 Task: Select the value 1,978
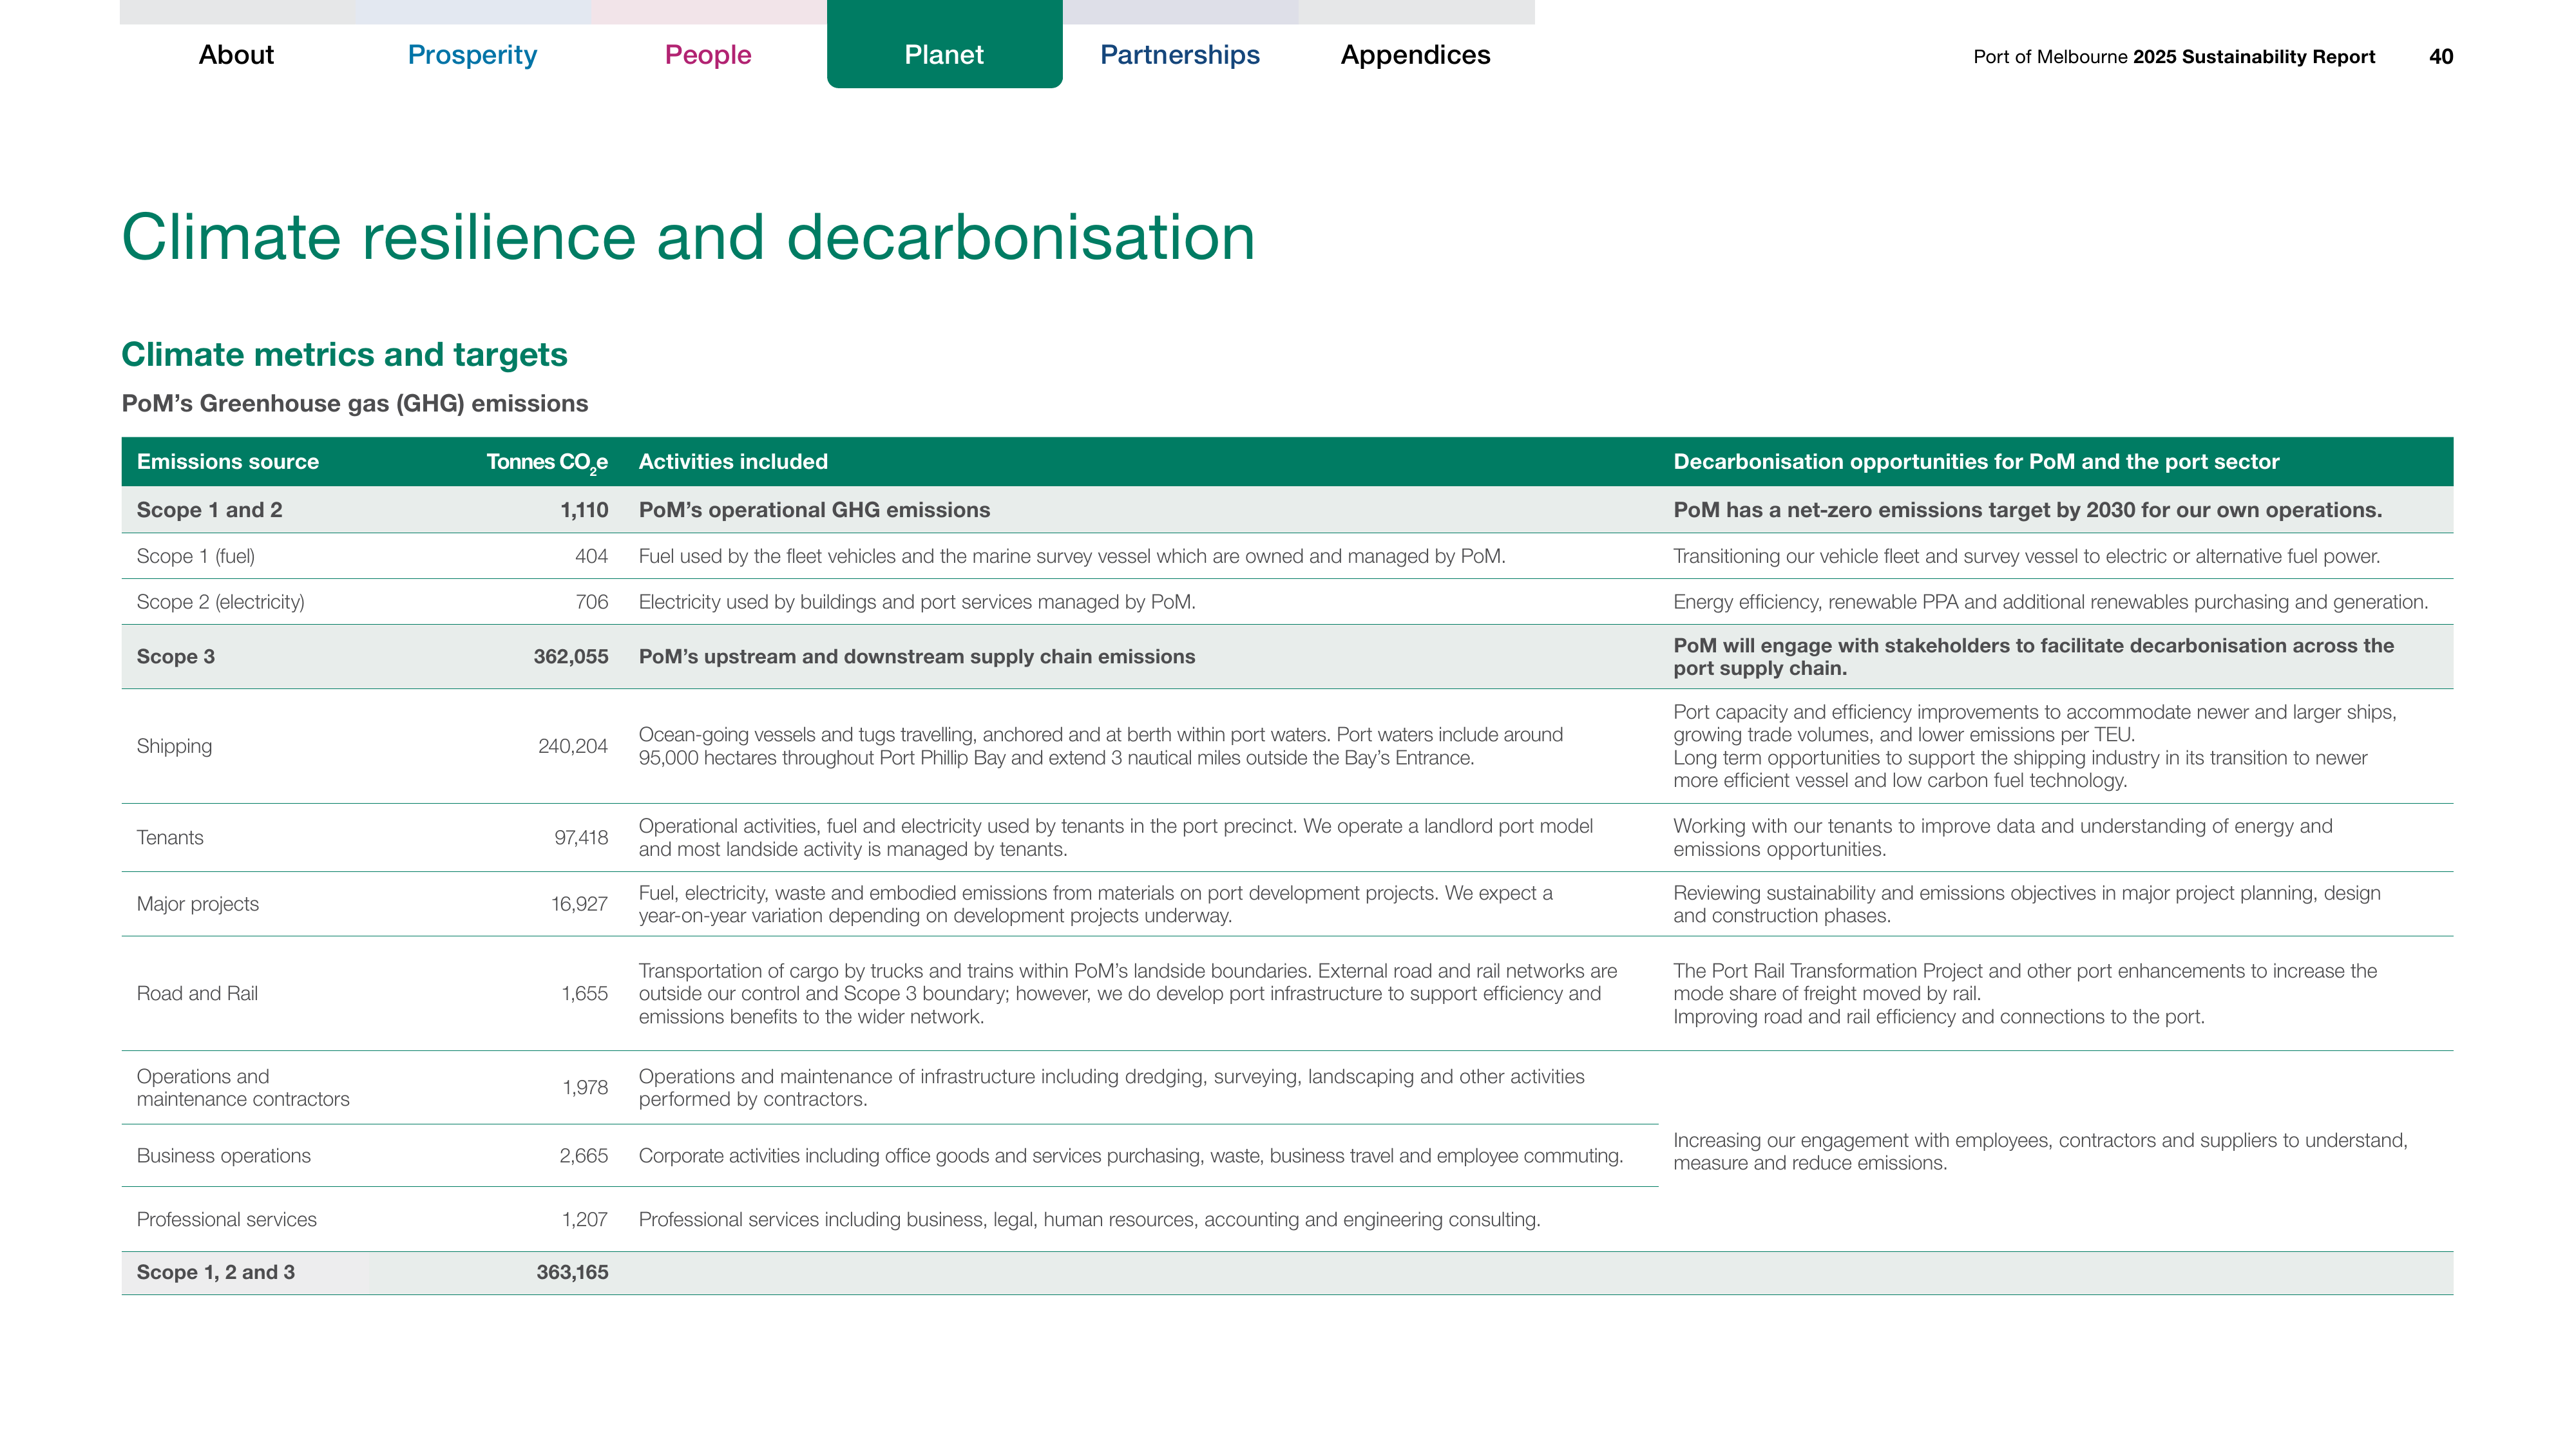coord(585,1088)
